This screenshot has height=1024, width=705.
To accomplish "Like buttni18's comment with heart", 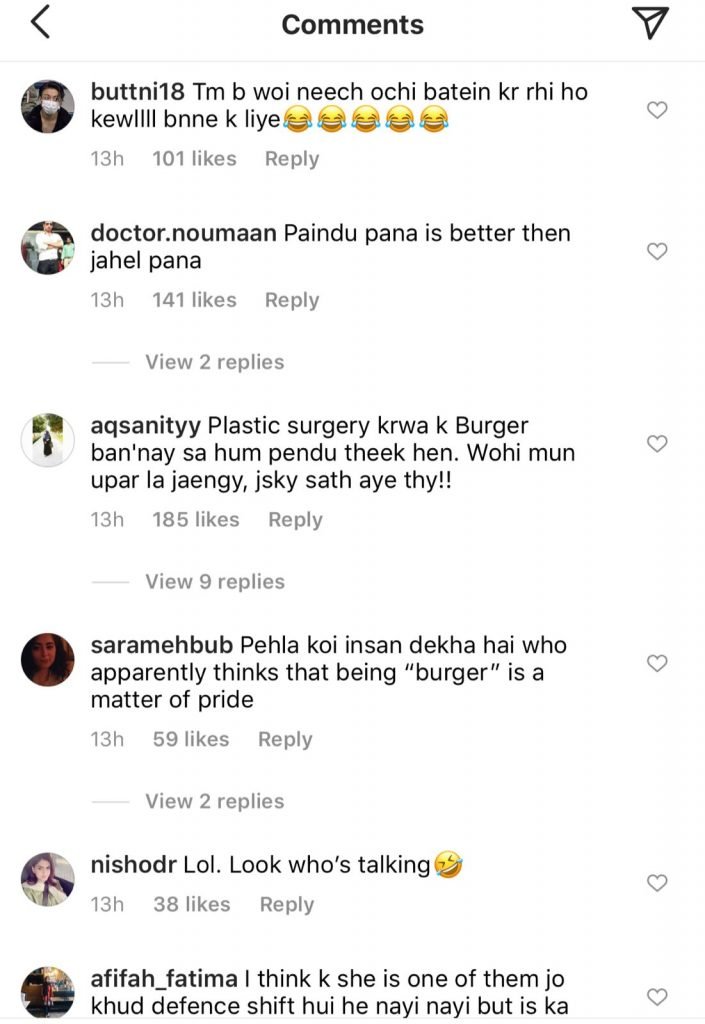I will [657, 110].
